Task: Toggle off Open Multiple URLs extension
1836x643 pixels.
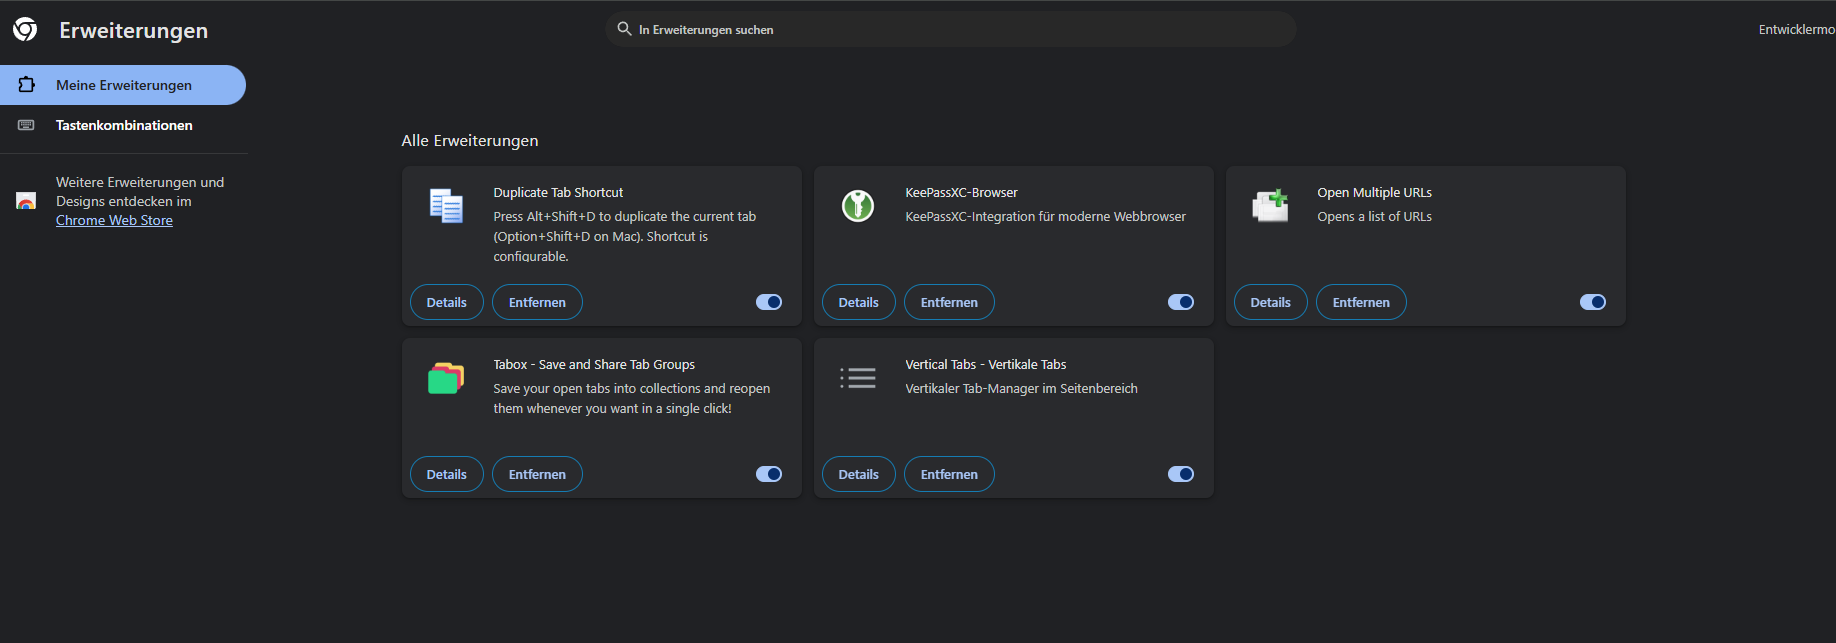Action: (x=1593, y=302)
